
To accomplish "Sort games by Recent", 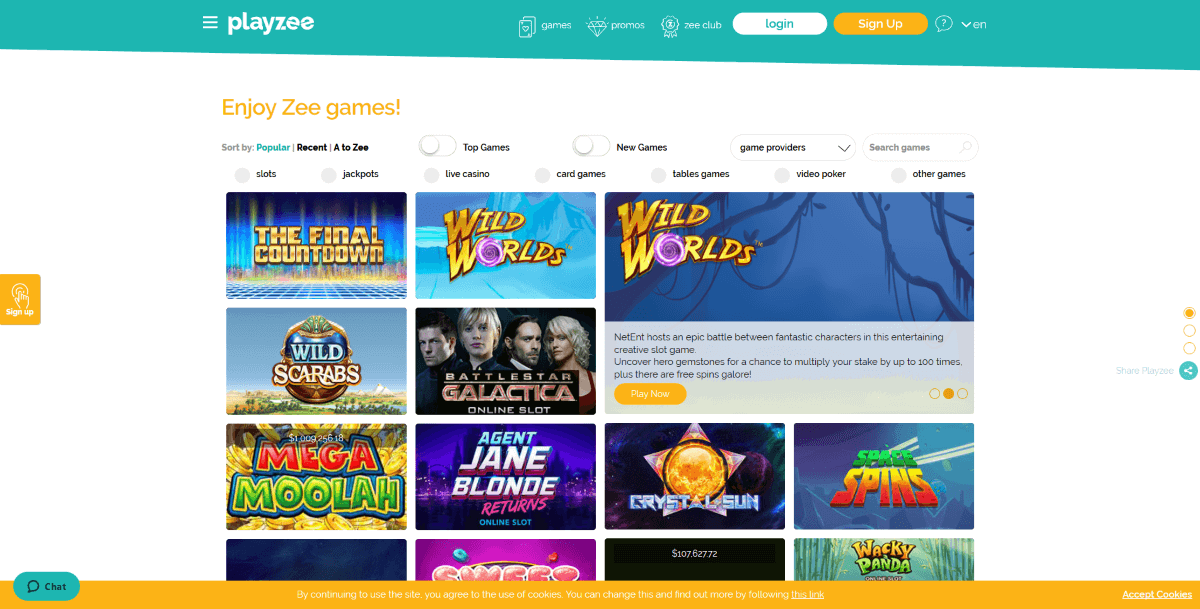I will (x=312, y=147).
